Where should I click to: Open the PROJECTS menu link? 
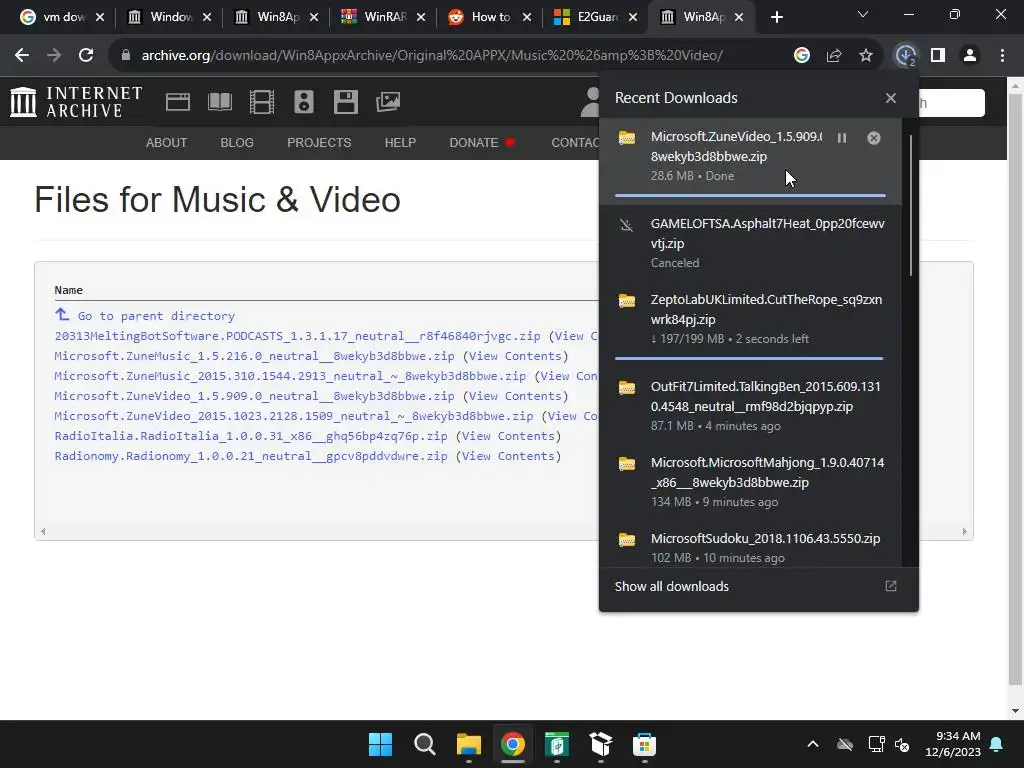[x=319, y=142]
